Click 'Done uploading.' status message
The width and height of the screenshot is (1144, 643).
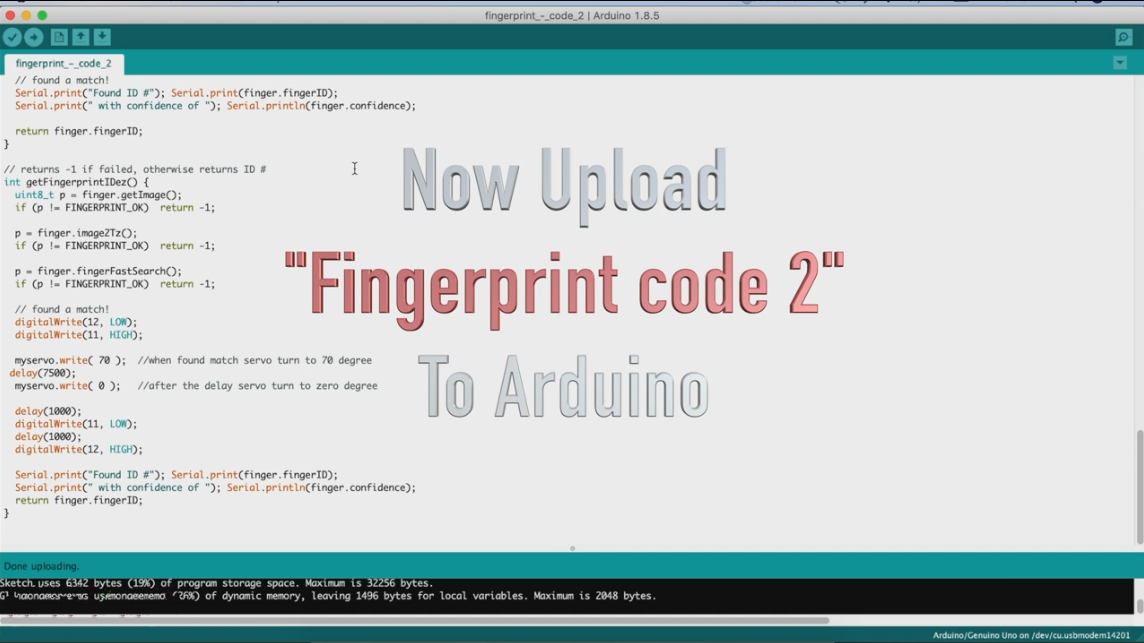pyautogui.click(x=42, y=566)
